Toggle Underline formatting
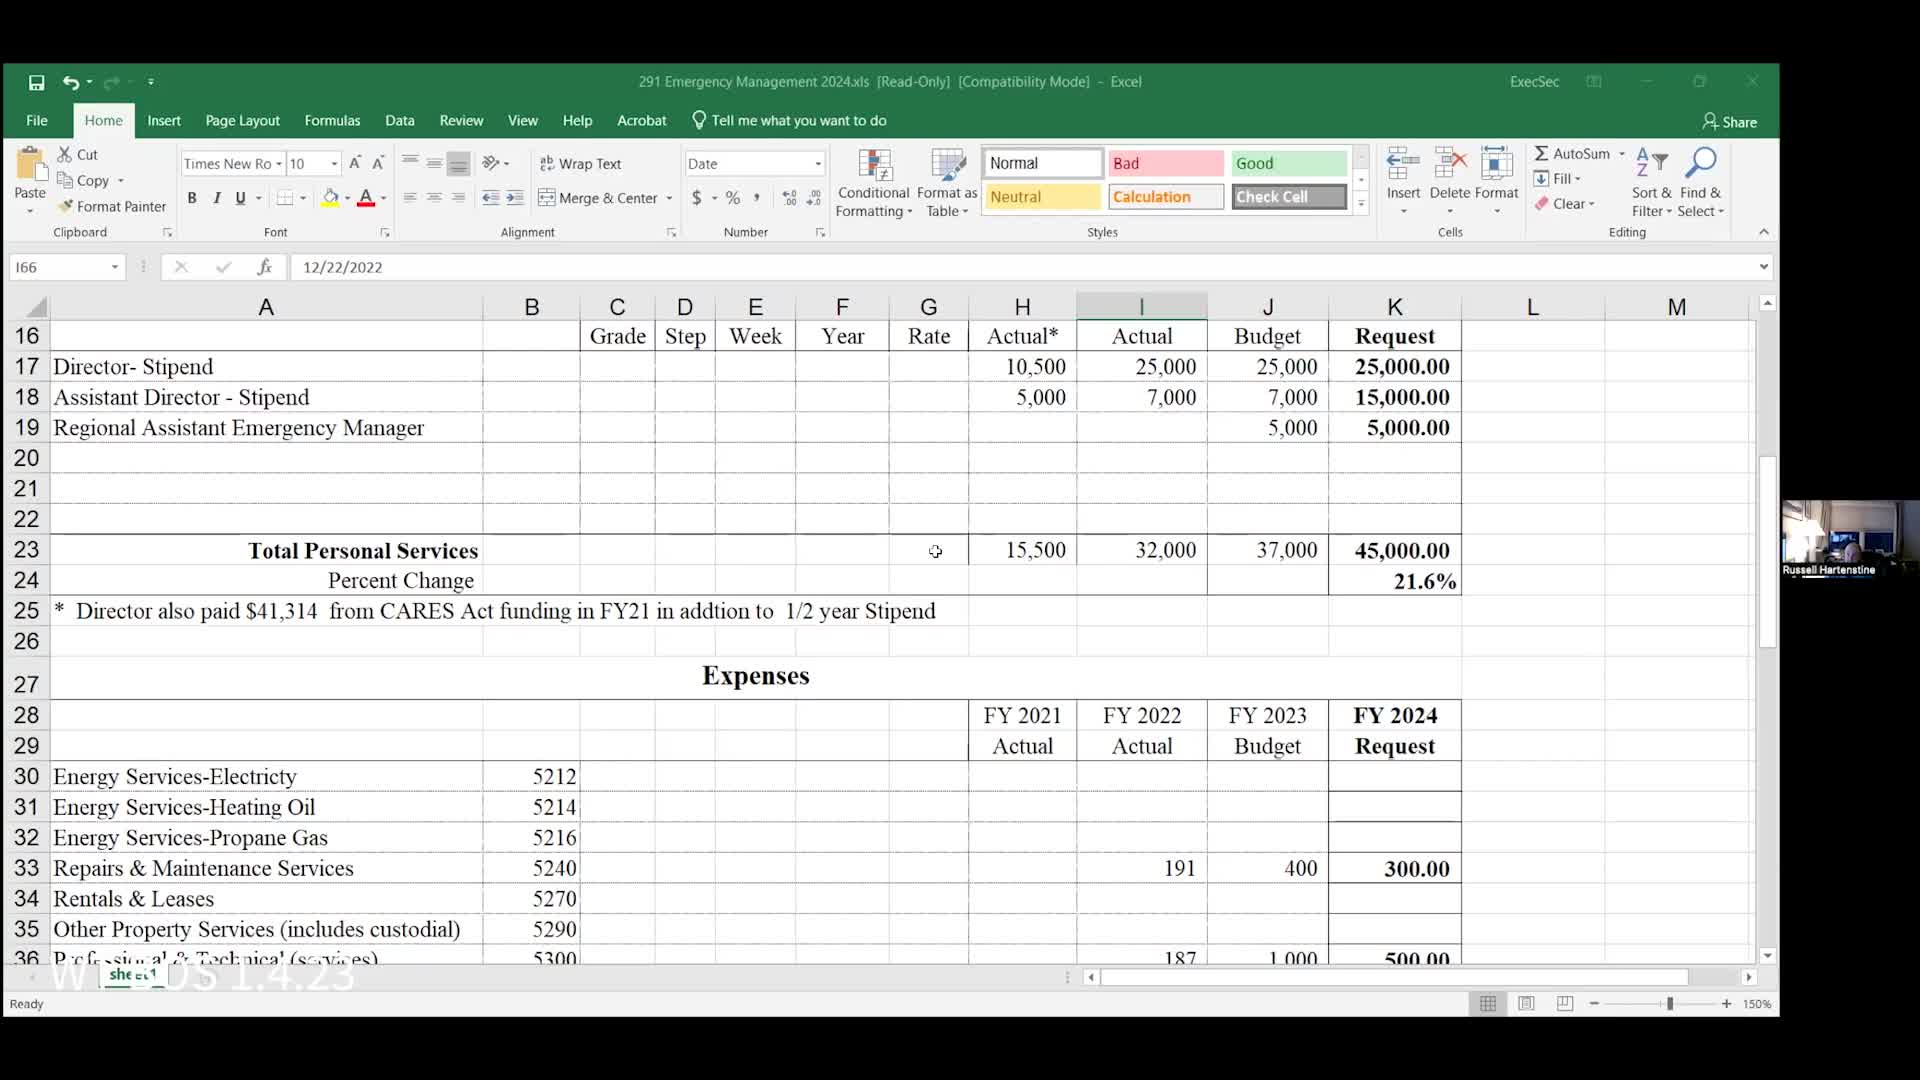1920x1080 pixels. click(240, 198)
